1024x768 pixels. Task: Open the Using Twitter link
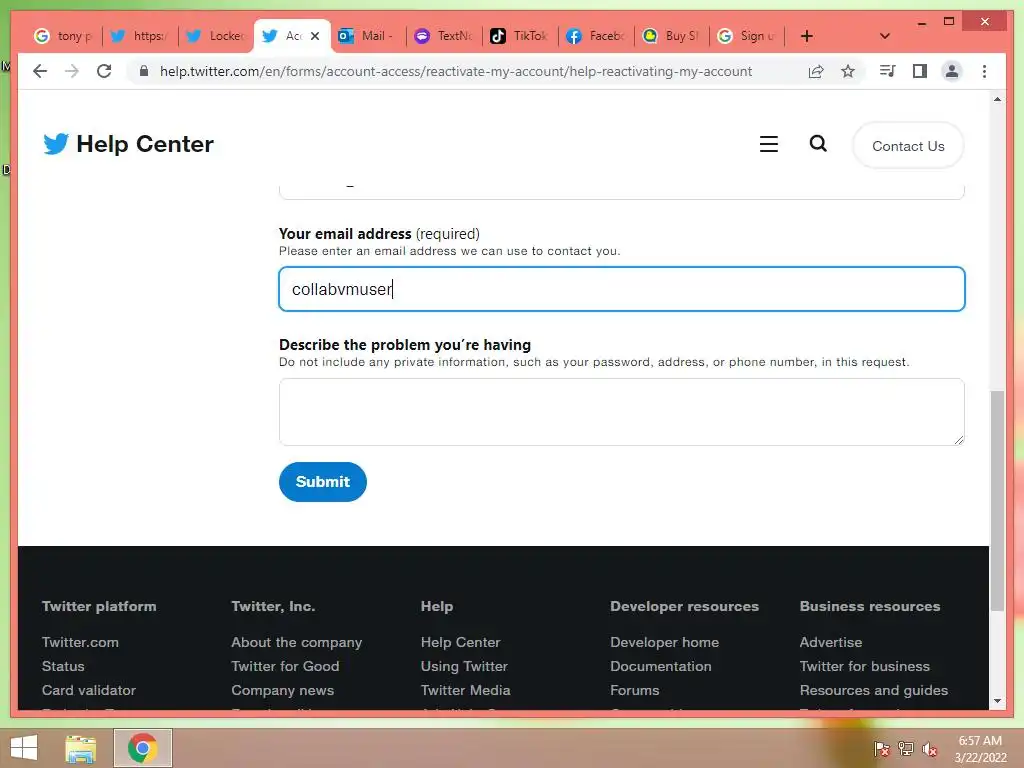point(464,666)
